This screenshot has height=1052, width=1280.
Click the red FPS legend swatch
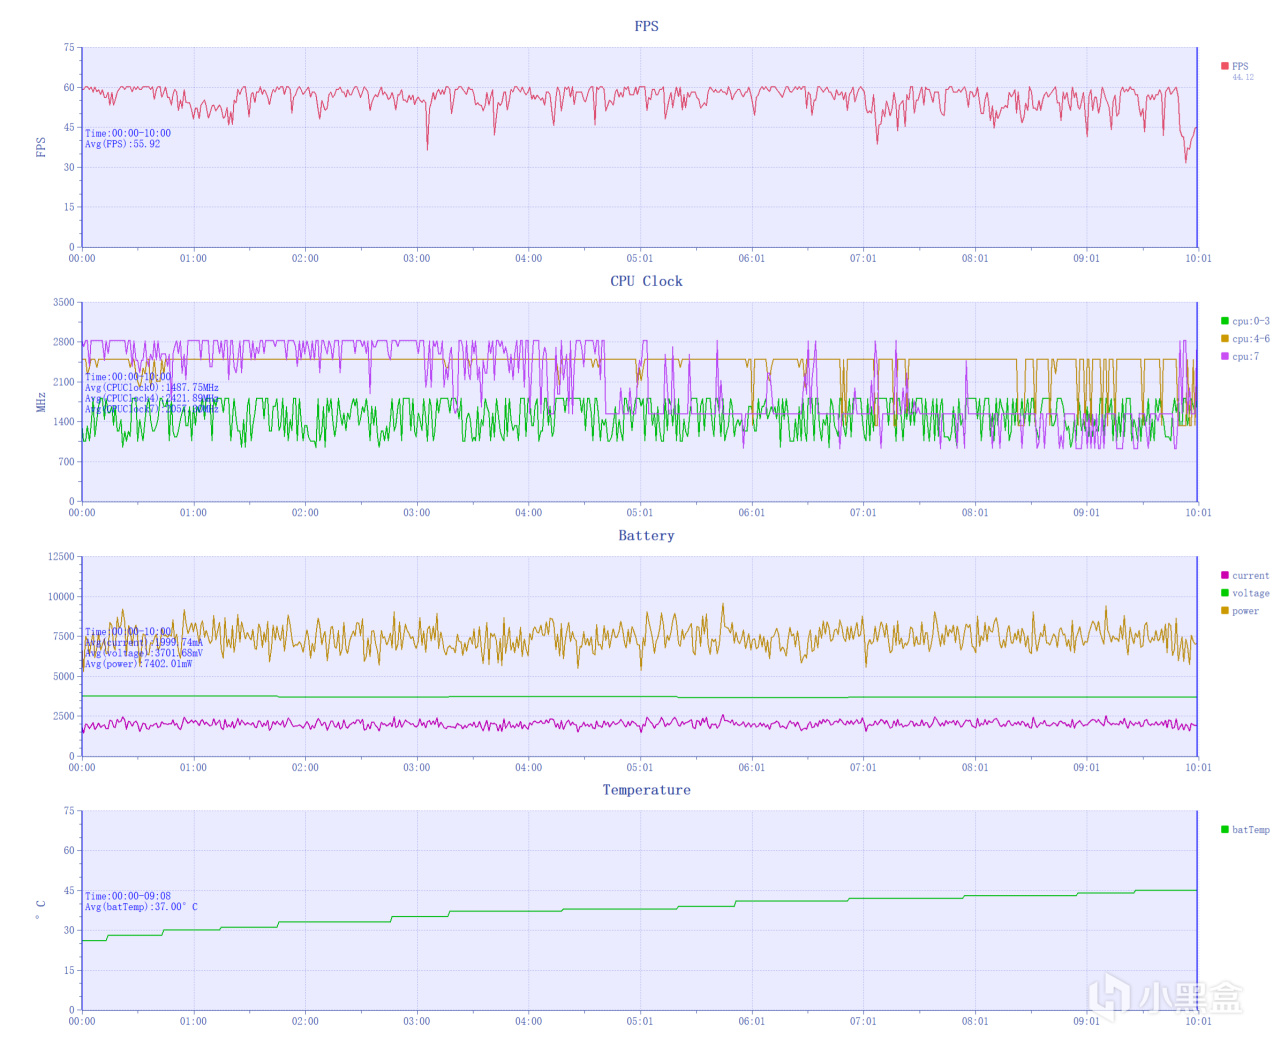click(1224, 66)
